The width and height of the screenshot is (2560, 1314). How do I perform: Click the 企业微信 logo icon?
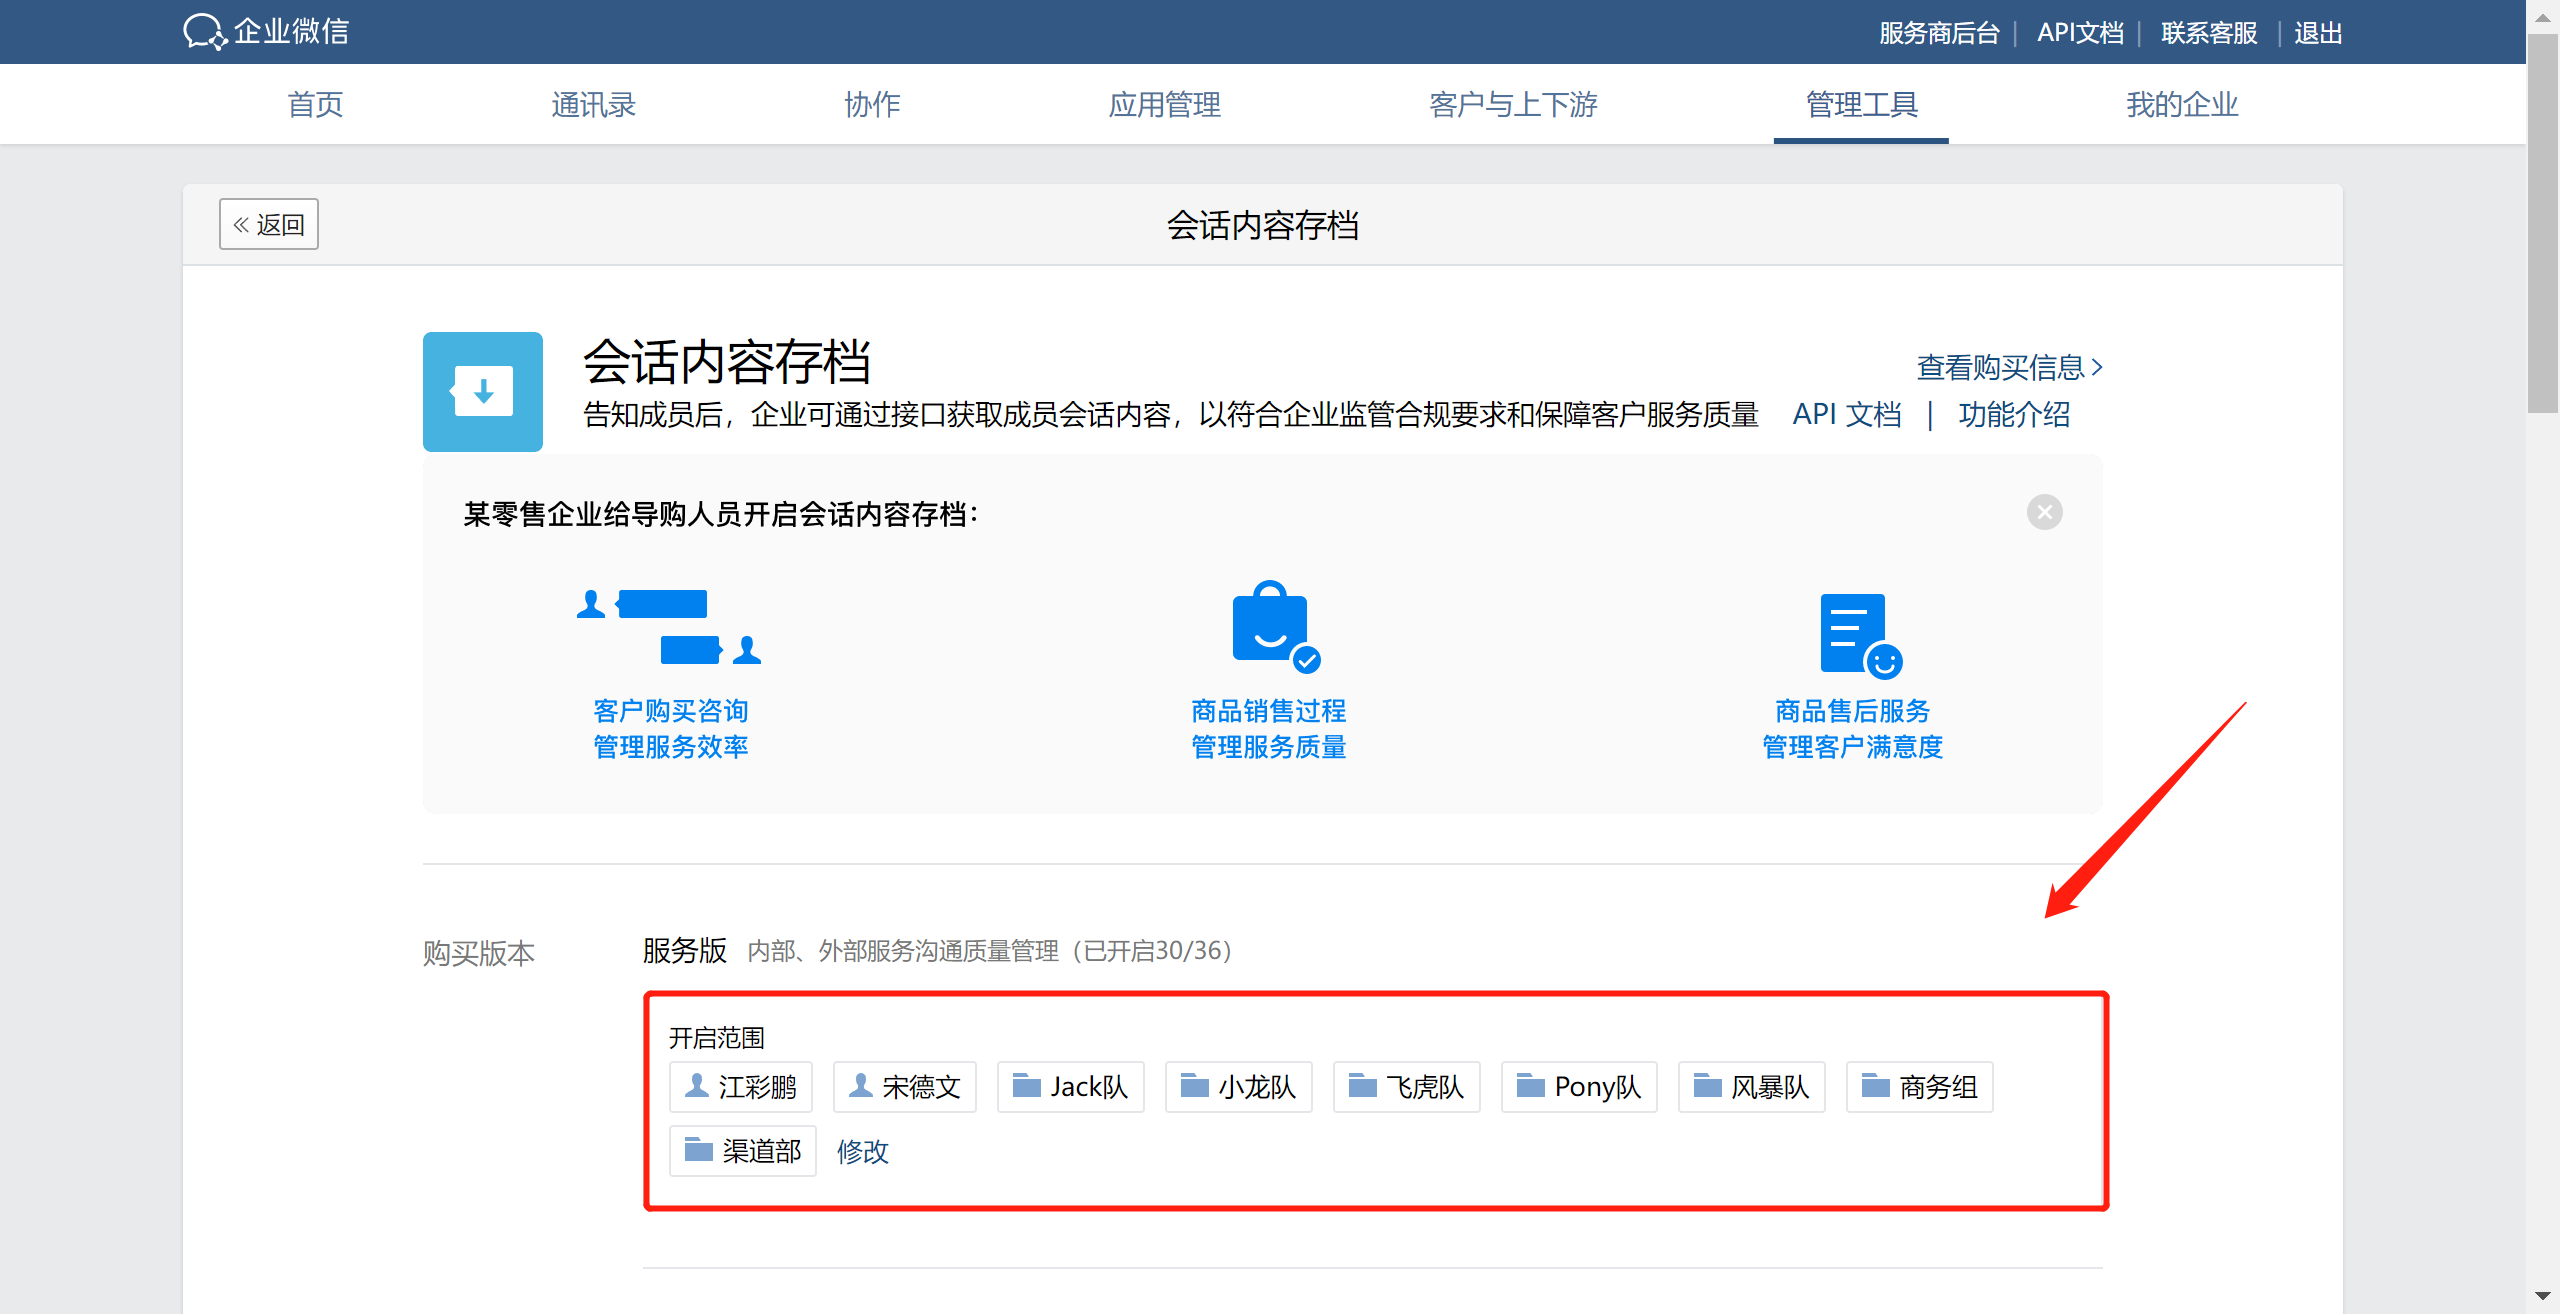[205, 31]
